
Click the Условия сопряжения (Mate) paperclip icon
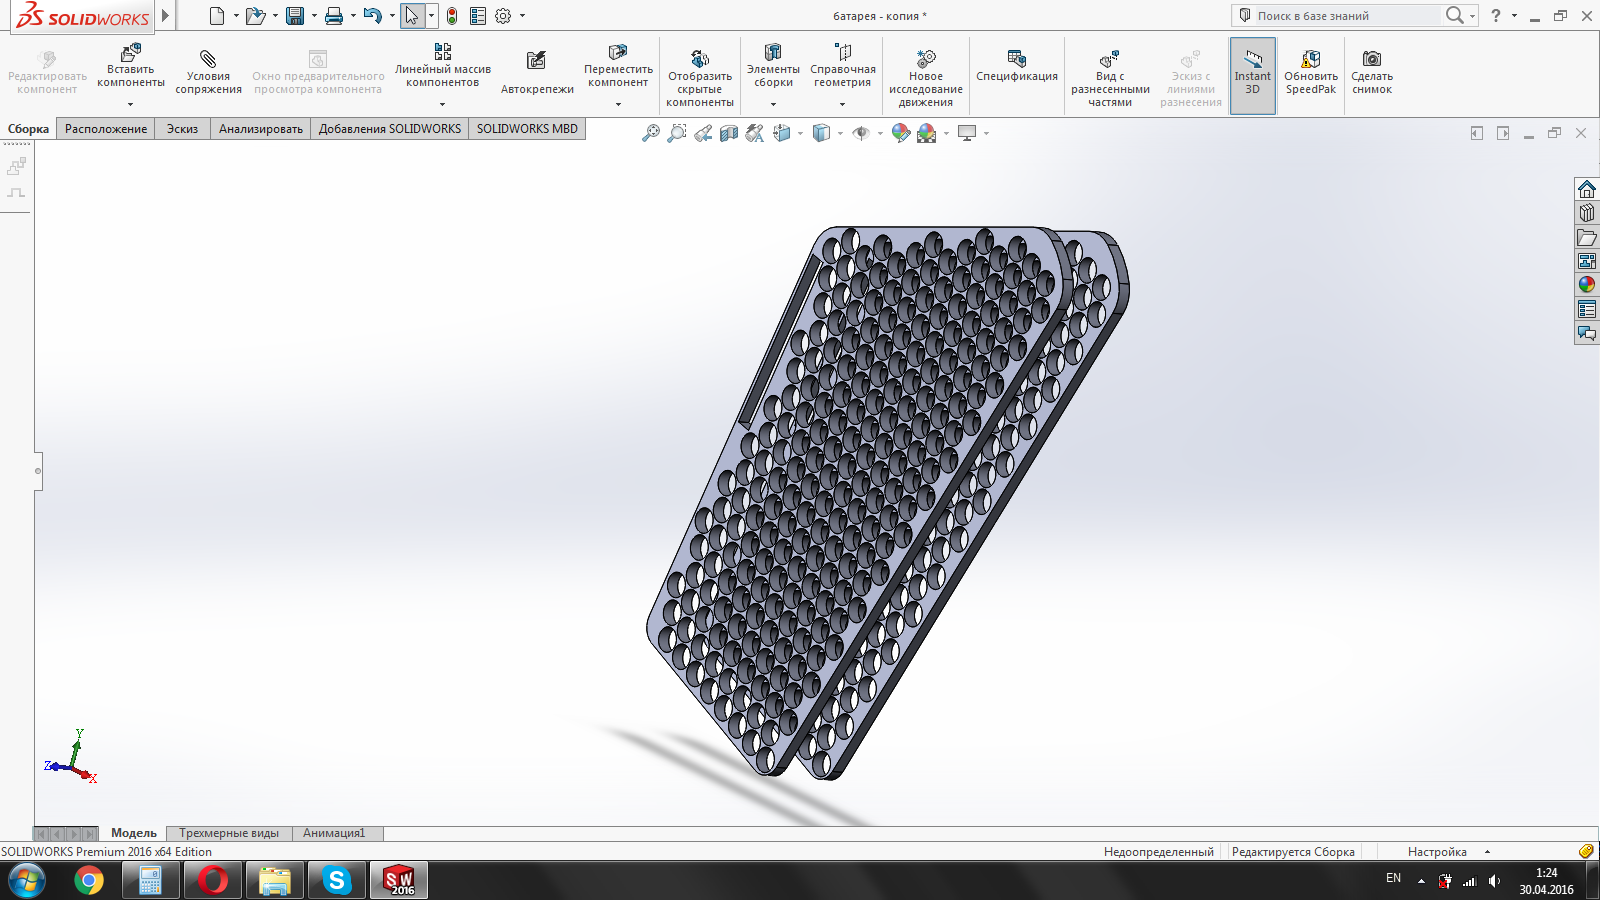[x=208, y=59]
